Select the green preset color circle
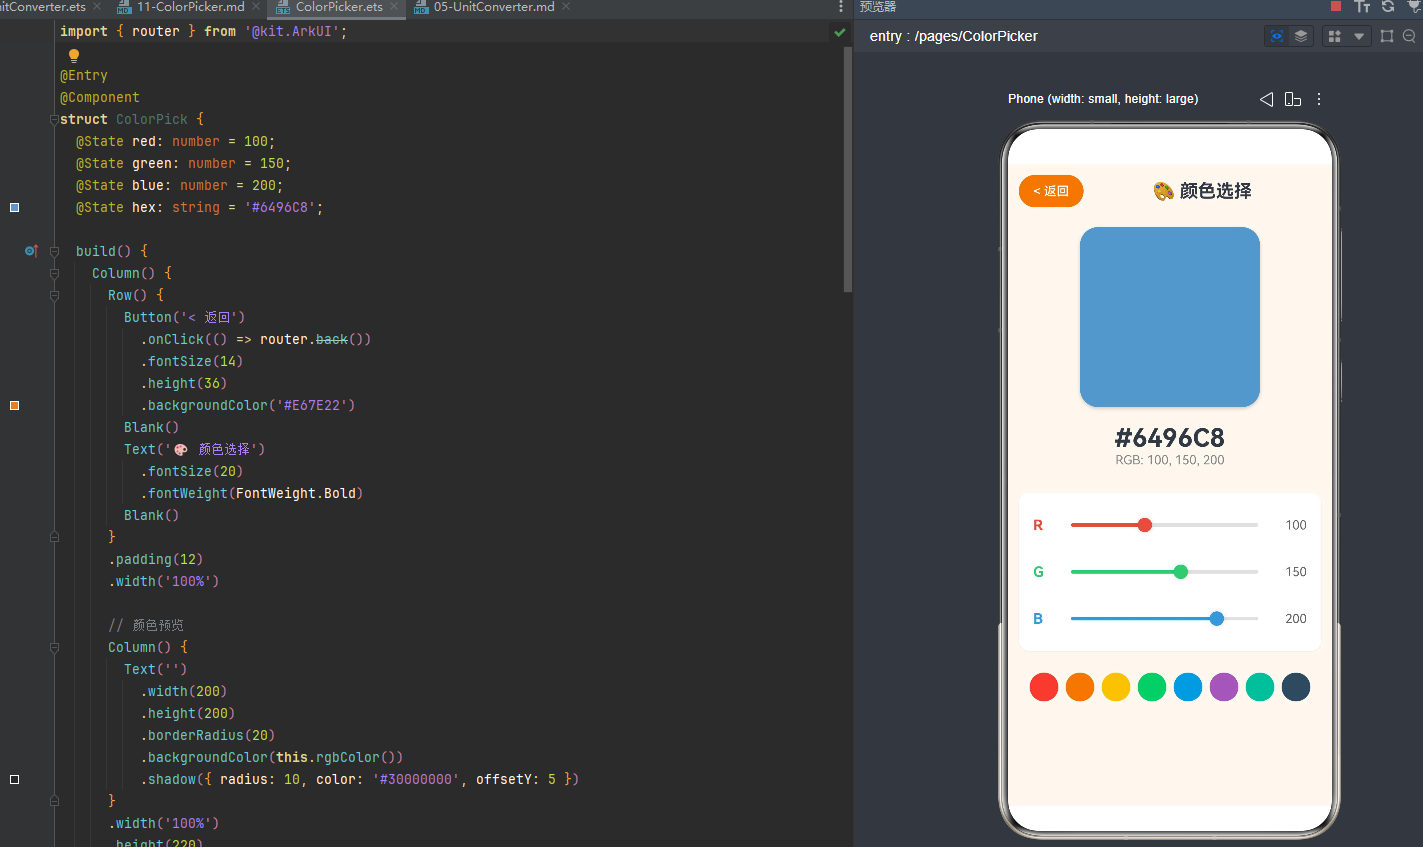This screenshot has height=847, width=1423. 1152,687
